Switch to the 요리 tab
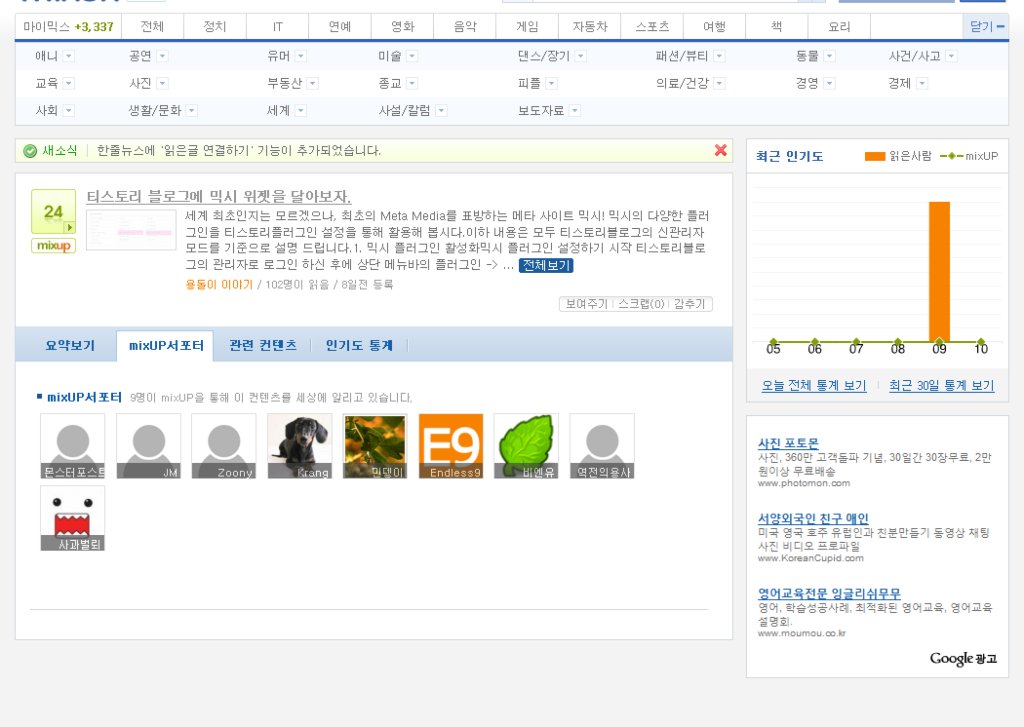 coord(839,27)
